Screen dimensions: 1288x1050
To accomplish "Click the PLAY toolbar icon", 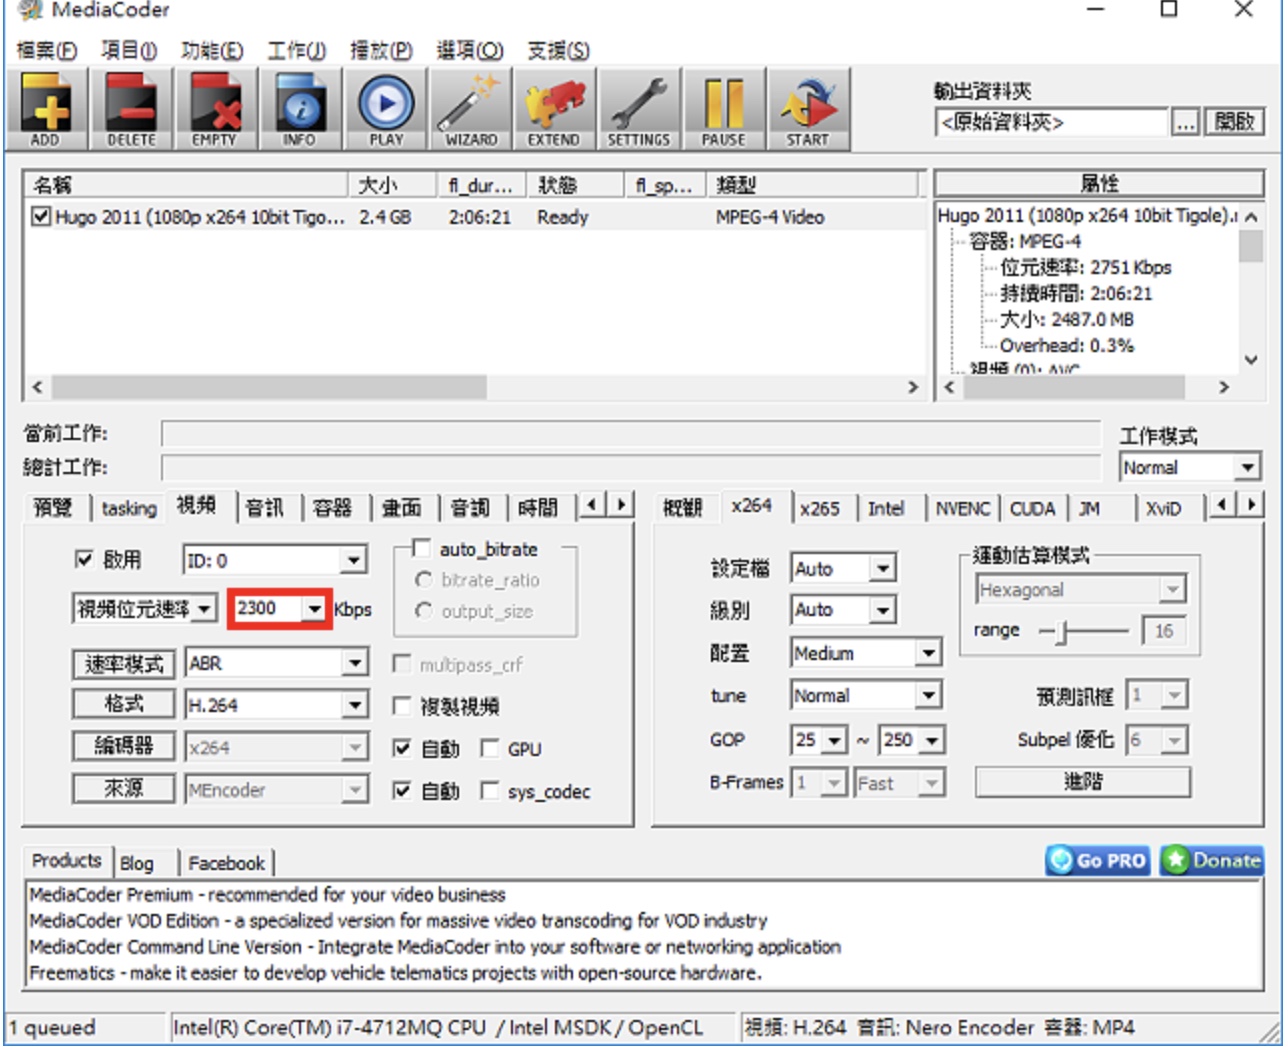I will click(386, 109).
